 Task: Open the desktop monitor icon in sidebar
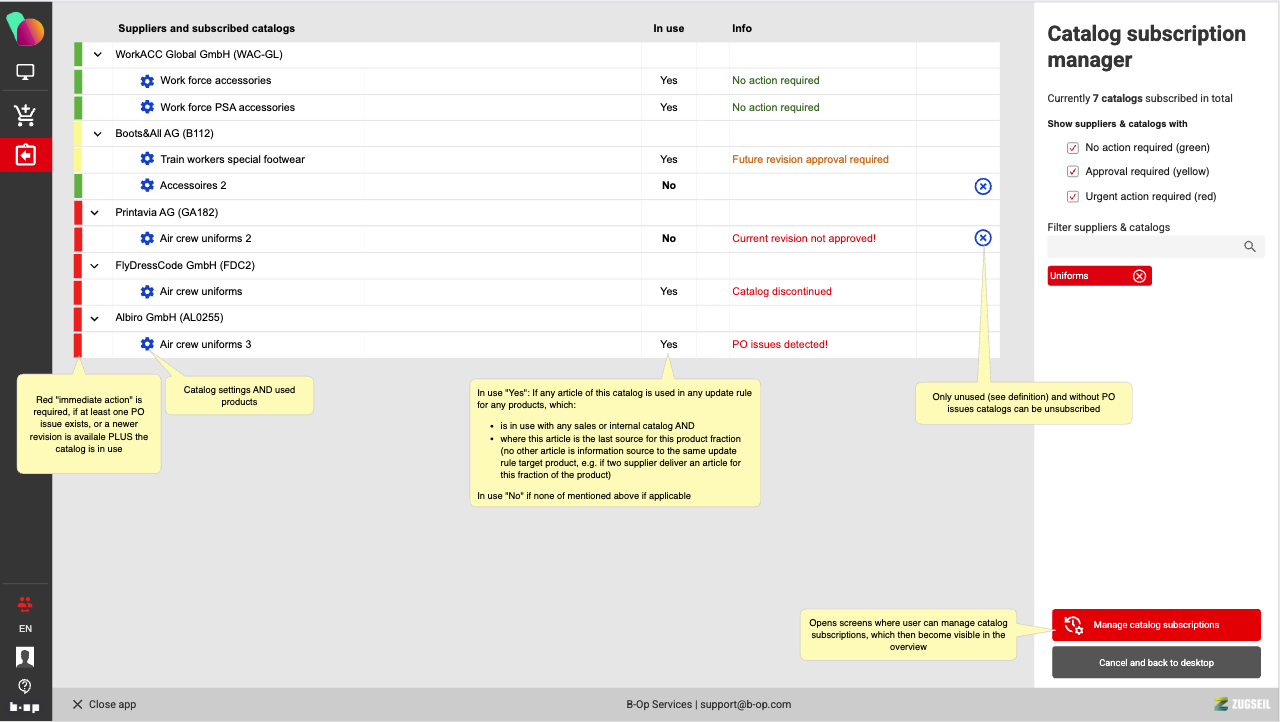click(x=26, y=73)
